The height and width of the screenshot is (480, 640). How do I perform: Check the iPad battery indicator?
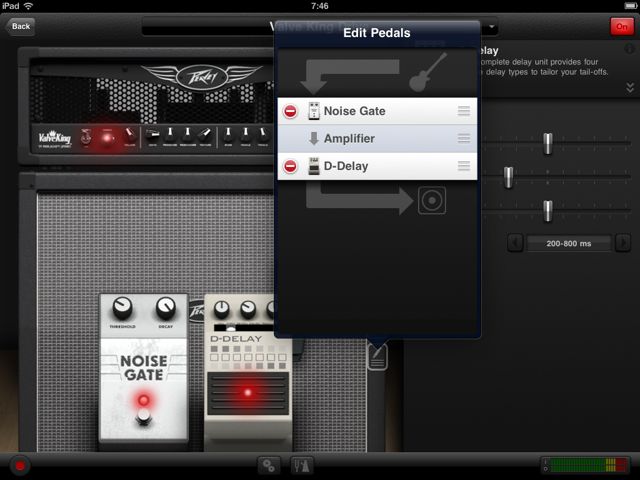631,6
